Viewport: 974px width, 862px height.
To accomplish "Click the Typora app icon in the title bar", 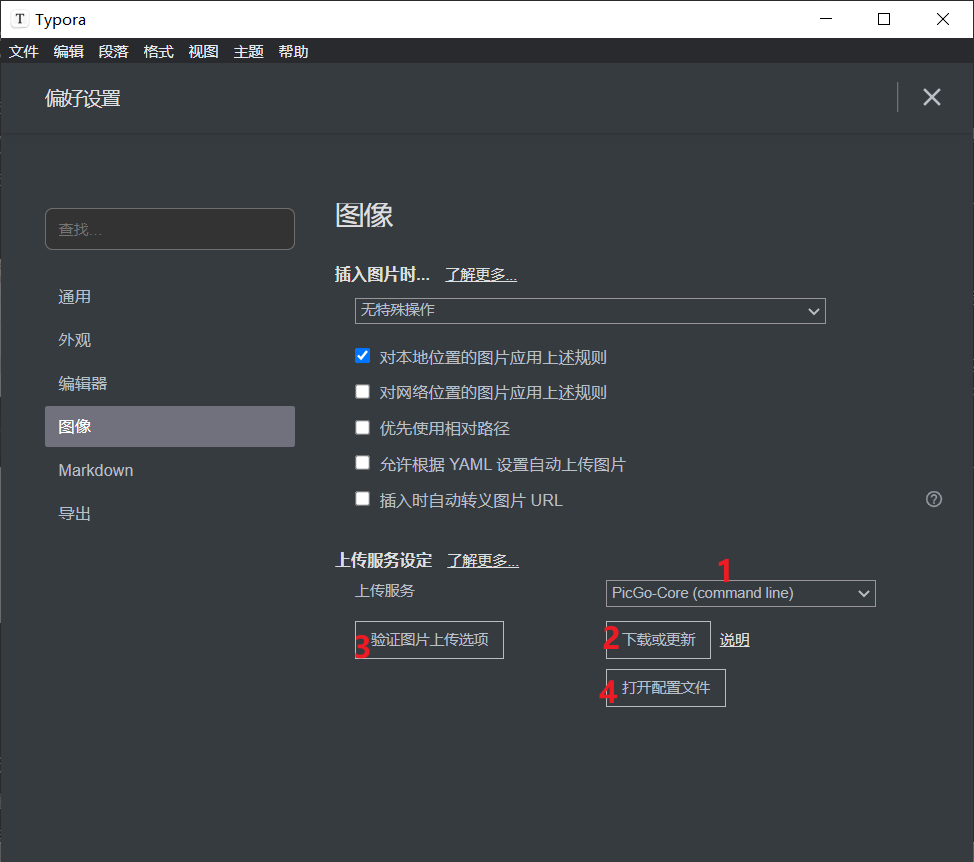I will click(20, 19).
